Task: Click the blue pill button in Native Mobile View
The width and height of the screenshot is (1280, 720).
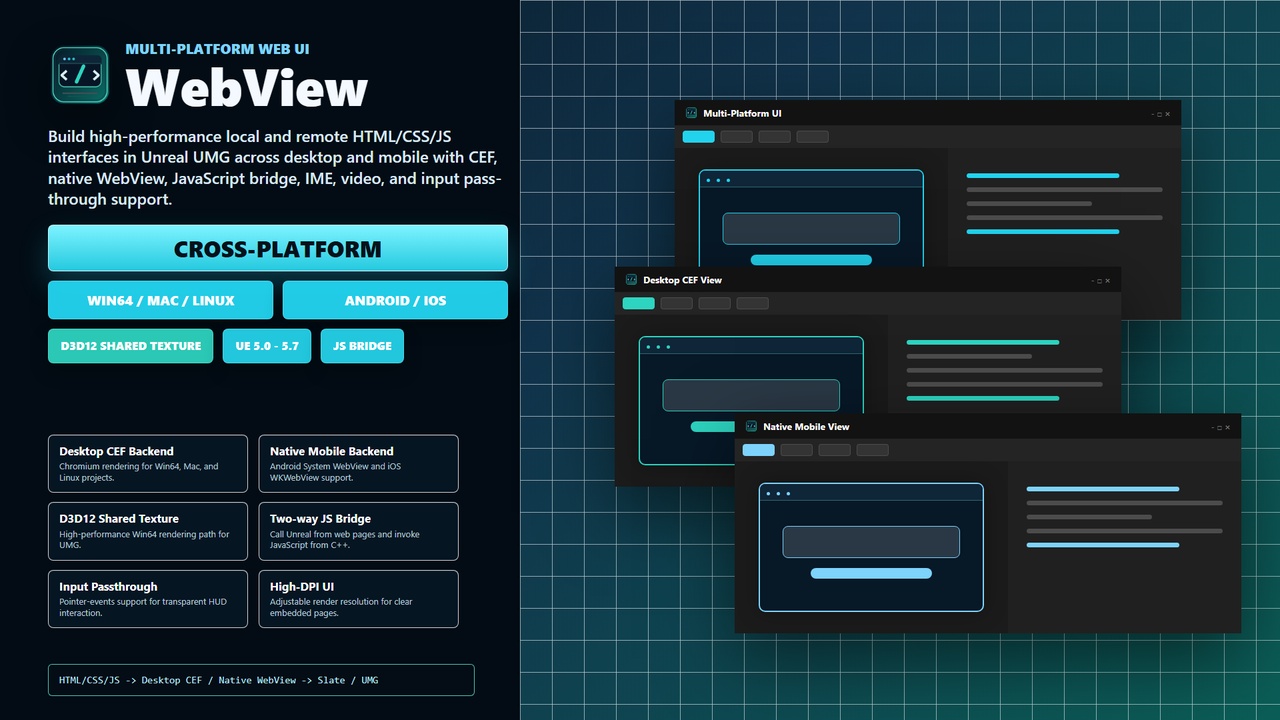Action: tap(871, 573)
